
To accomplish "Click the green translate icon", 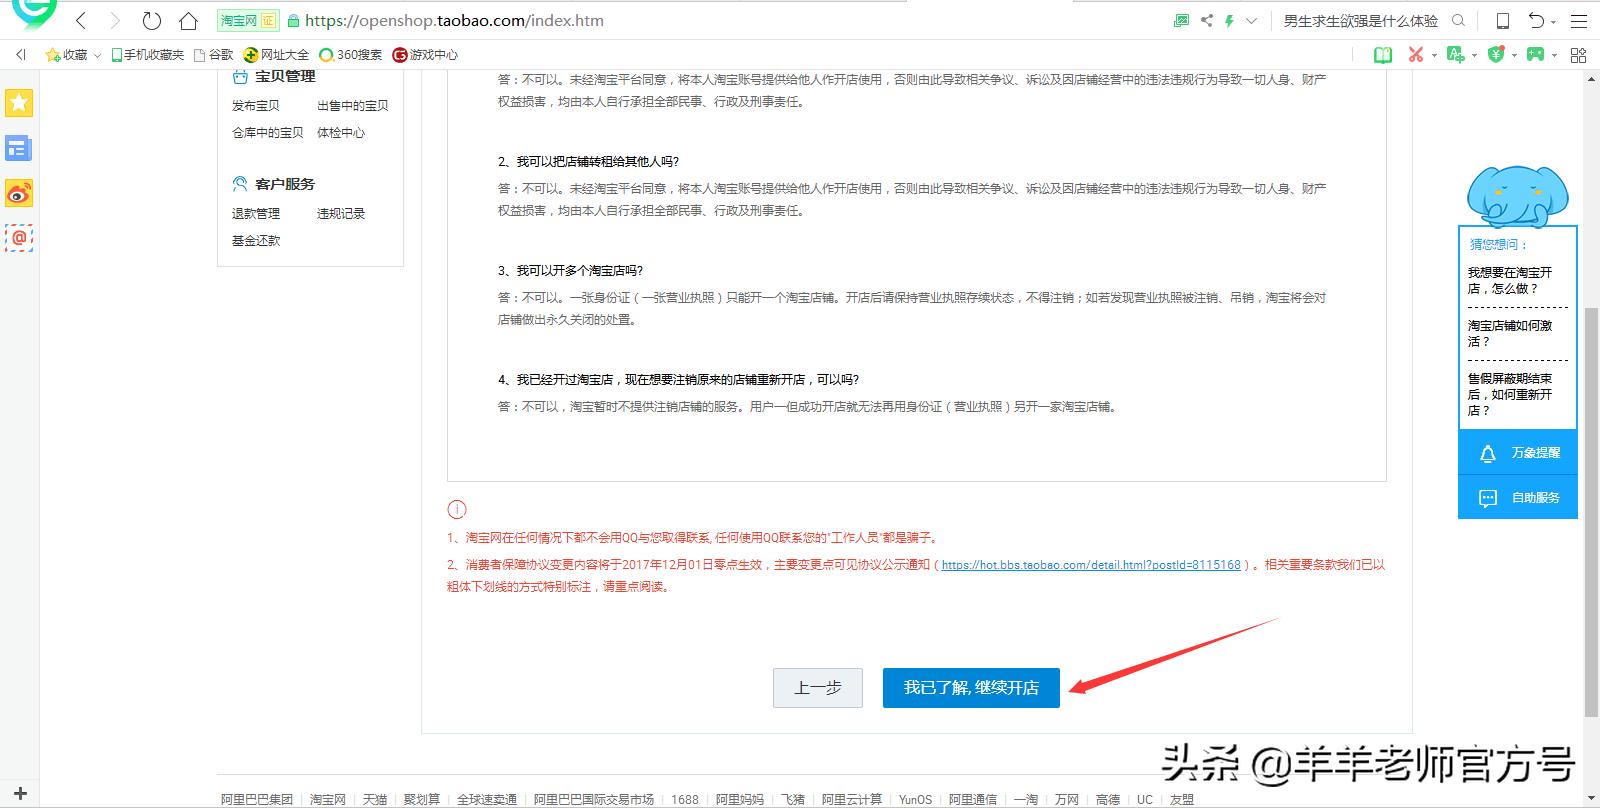I will (1456, 55).
